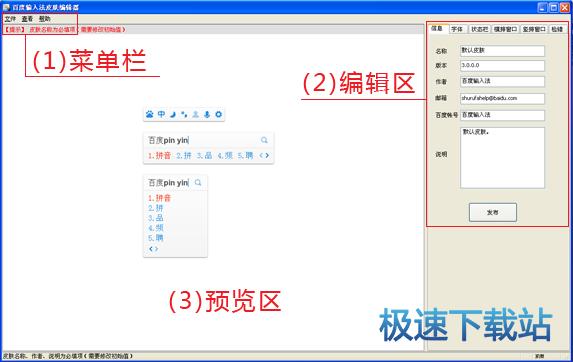The image size is (573, 362).
Task: Click previous-page arrow in horizontal candidate window
Action: coord(261,155)
